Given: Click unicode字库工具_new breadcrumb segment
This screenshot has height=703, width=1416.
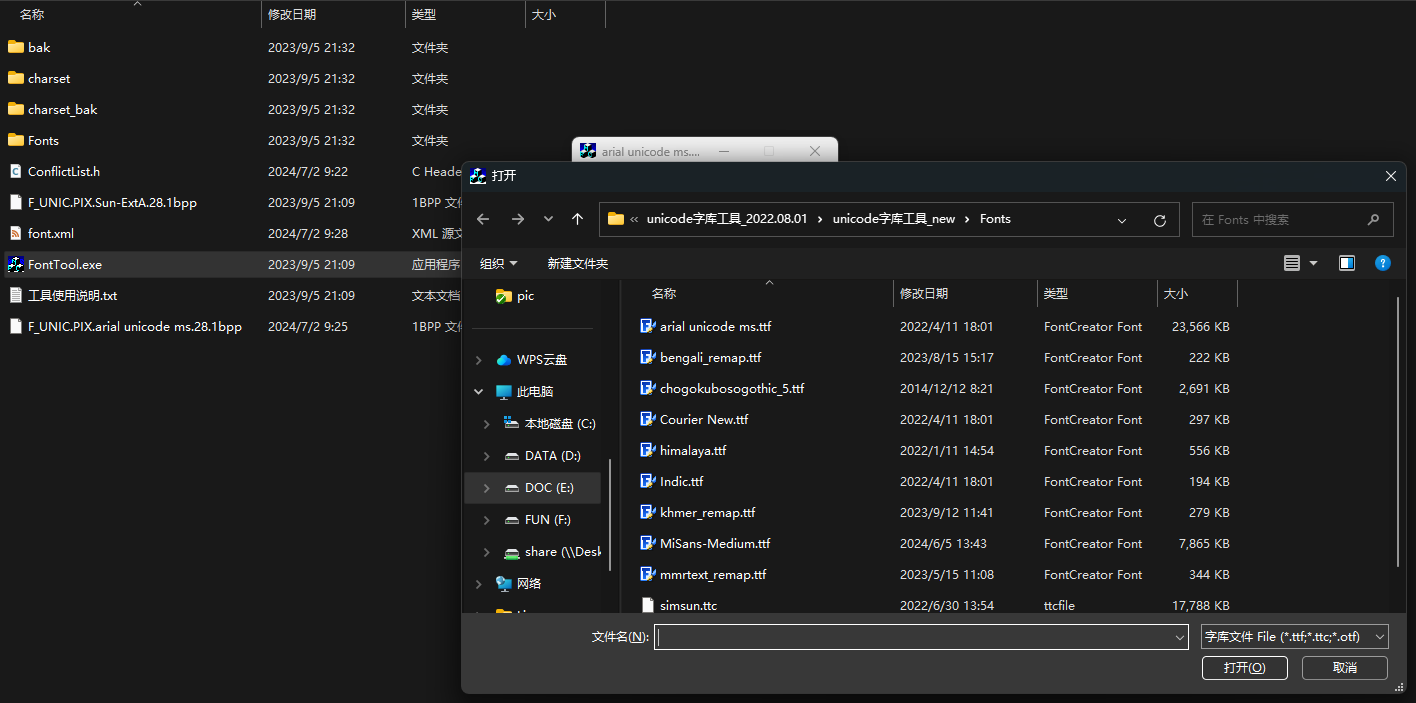Looking at the screenshot, I should click(894, 219).
